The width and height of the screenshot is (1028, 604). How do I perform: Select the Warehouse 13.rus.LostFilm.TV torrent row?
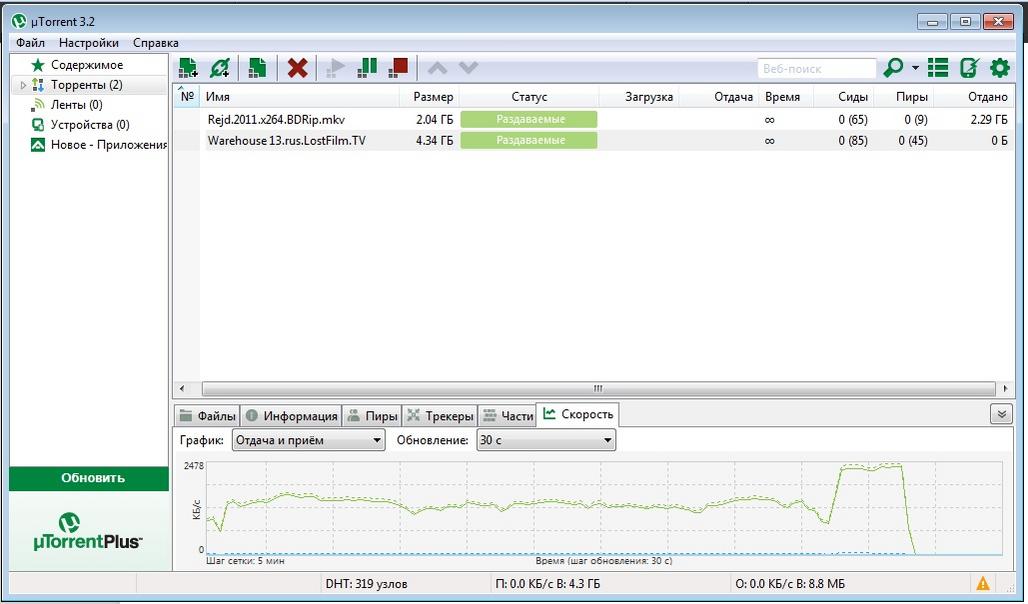click(x=594, y=140)
